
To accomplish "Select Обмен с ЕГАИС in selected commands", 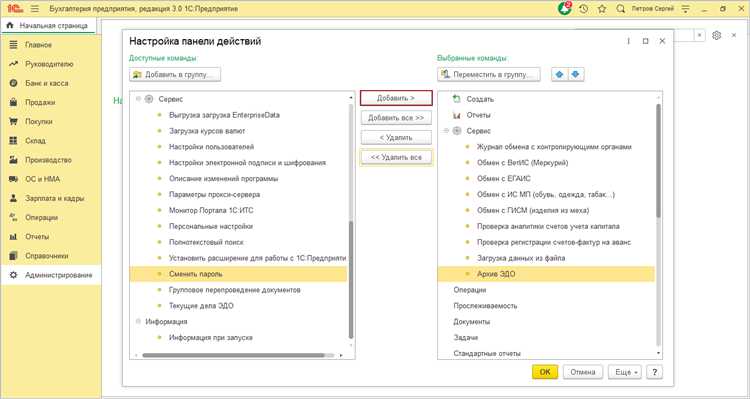I will (x=504, y=178).
